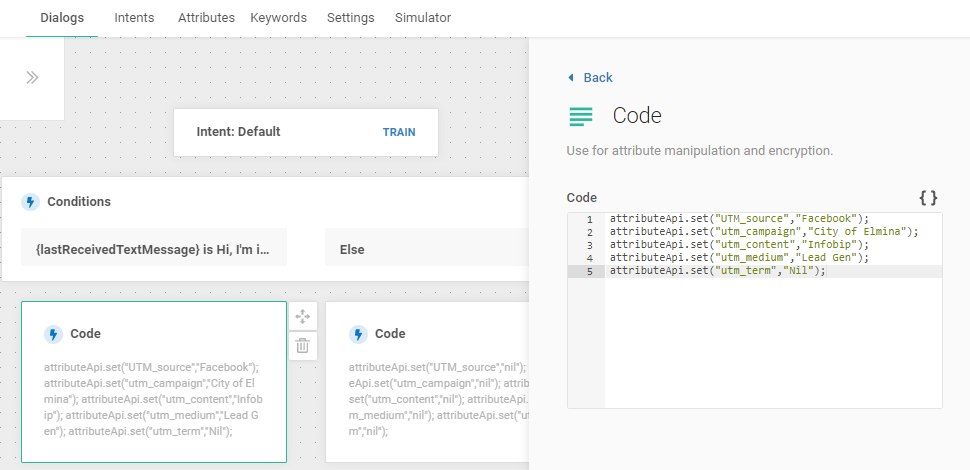Open the Settings tab

coord(351,18)
